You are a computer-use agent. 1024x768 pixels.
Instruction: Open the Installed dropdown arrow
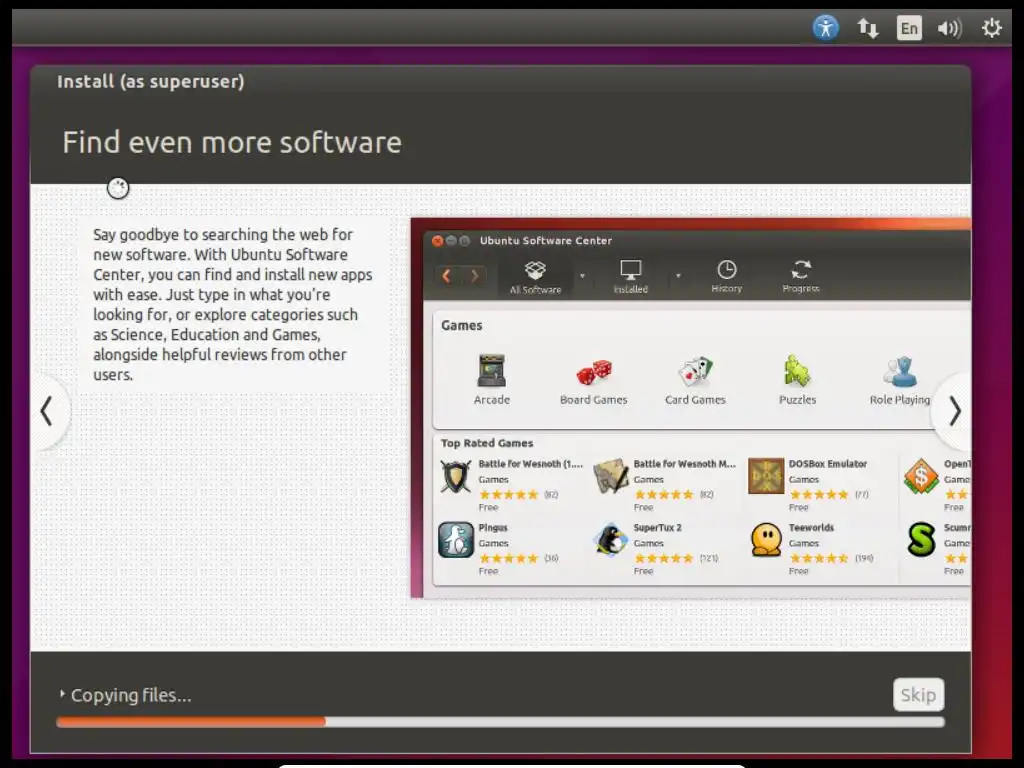pyautogui.click(x=679, y=276)
